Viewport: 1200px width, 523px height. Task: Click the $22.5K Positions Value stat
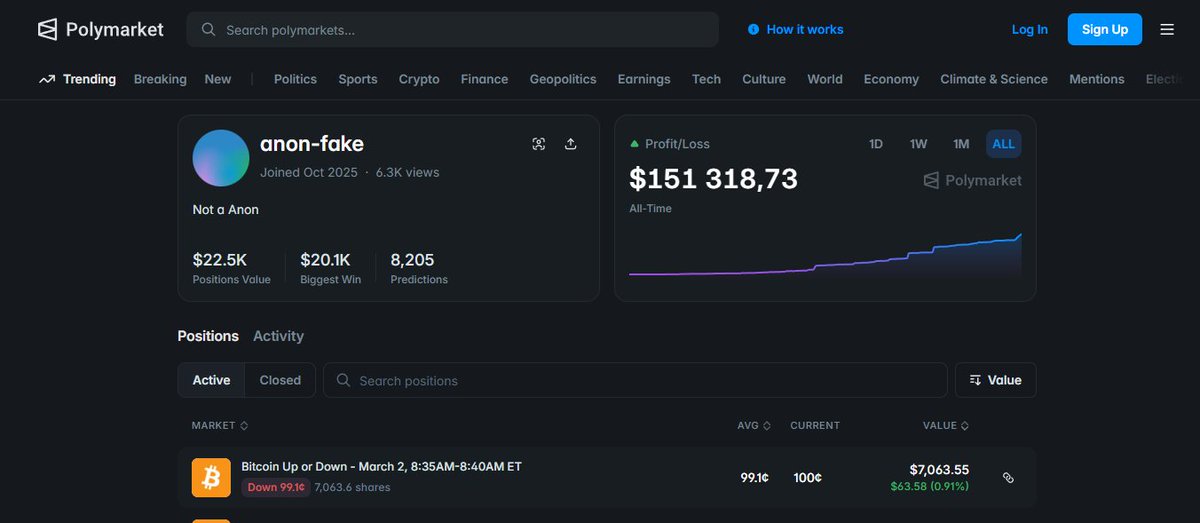tap(231, 268)
